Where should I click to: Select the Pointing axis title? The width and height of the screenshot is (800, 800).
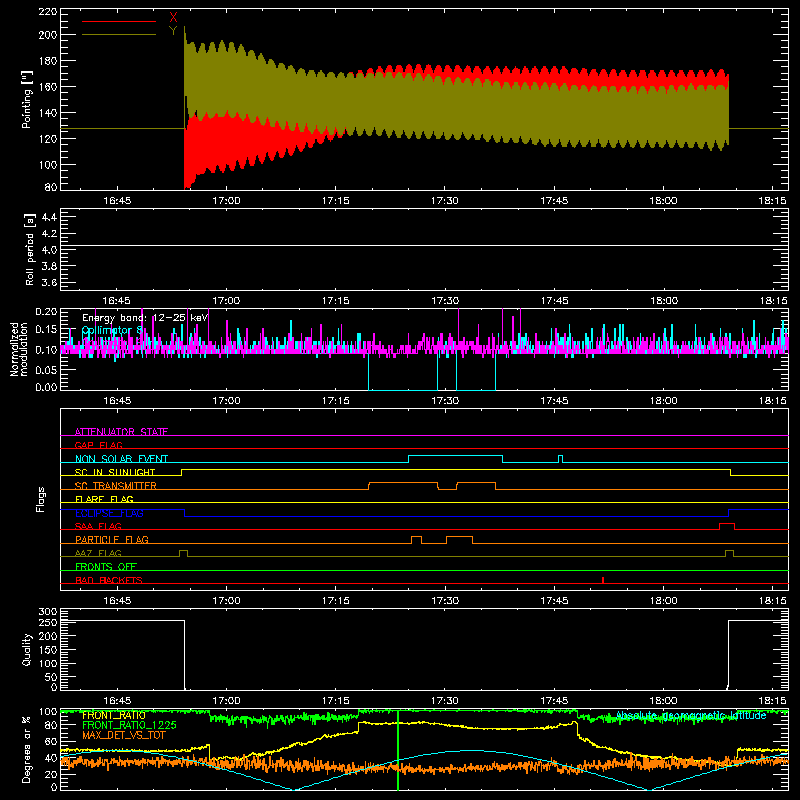click(27, 100)
